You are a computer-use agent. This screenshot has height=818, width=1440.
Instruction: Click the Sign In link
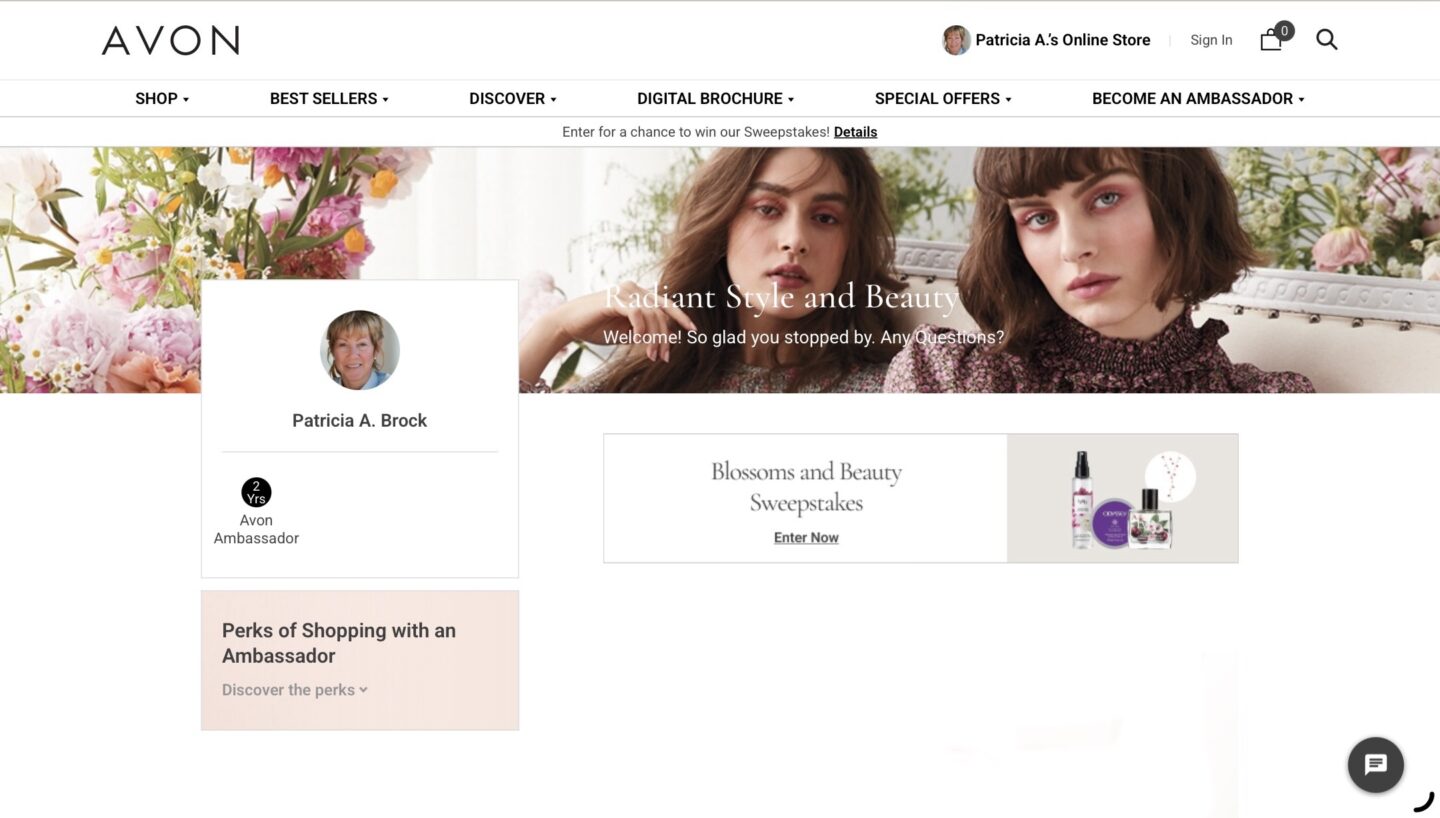click(x=1211, y=40)
